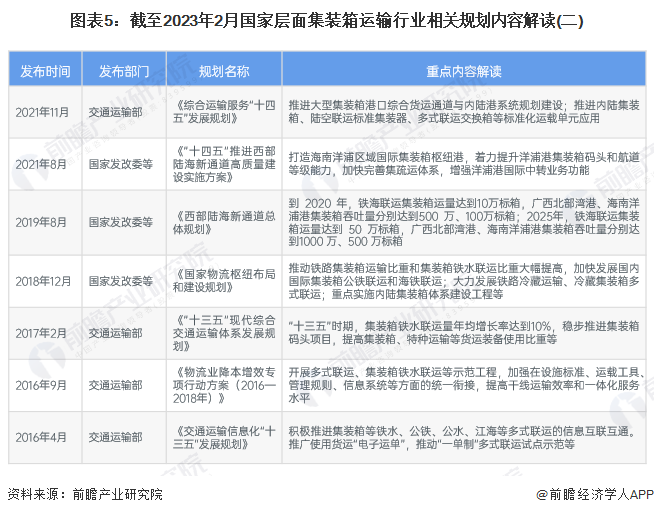The width and height of the screenshot is (654, 515).
Task: Click the @前瞻经济学人APP credit text
Action: coord(595,495)
